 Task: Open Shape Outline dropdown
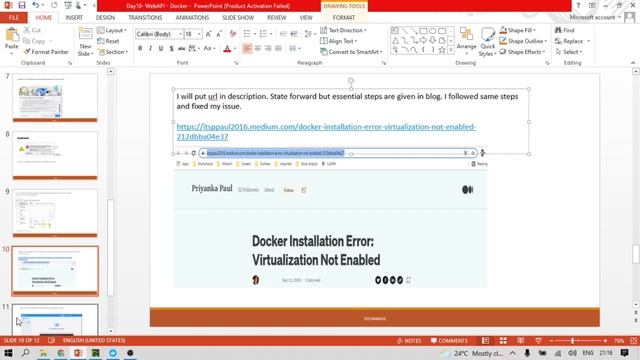pyautogui.click(x=523, y=41)
